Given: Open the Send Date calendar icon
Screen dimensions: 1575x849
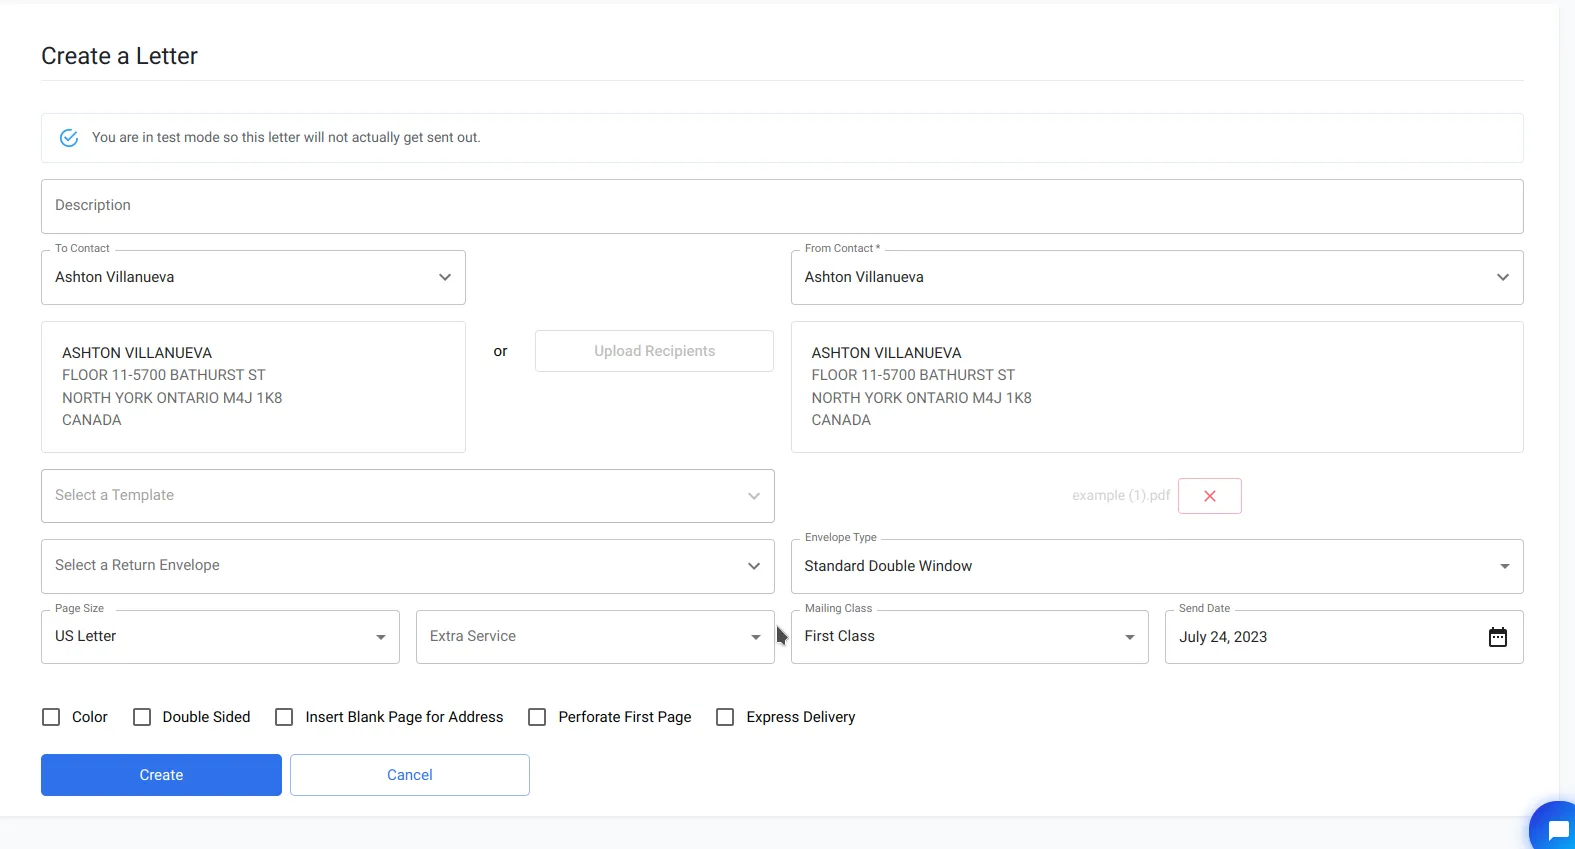Looking at the screenshot, I should coord(1497,637).
